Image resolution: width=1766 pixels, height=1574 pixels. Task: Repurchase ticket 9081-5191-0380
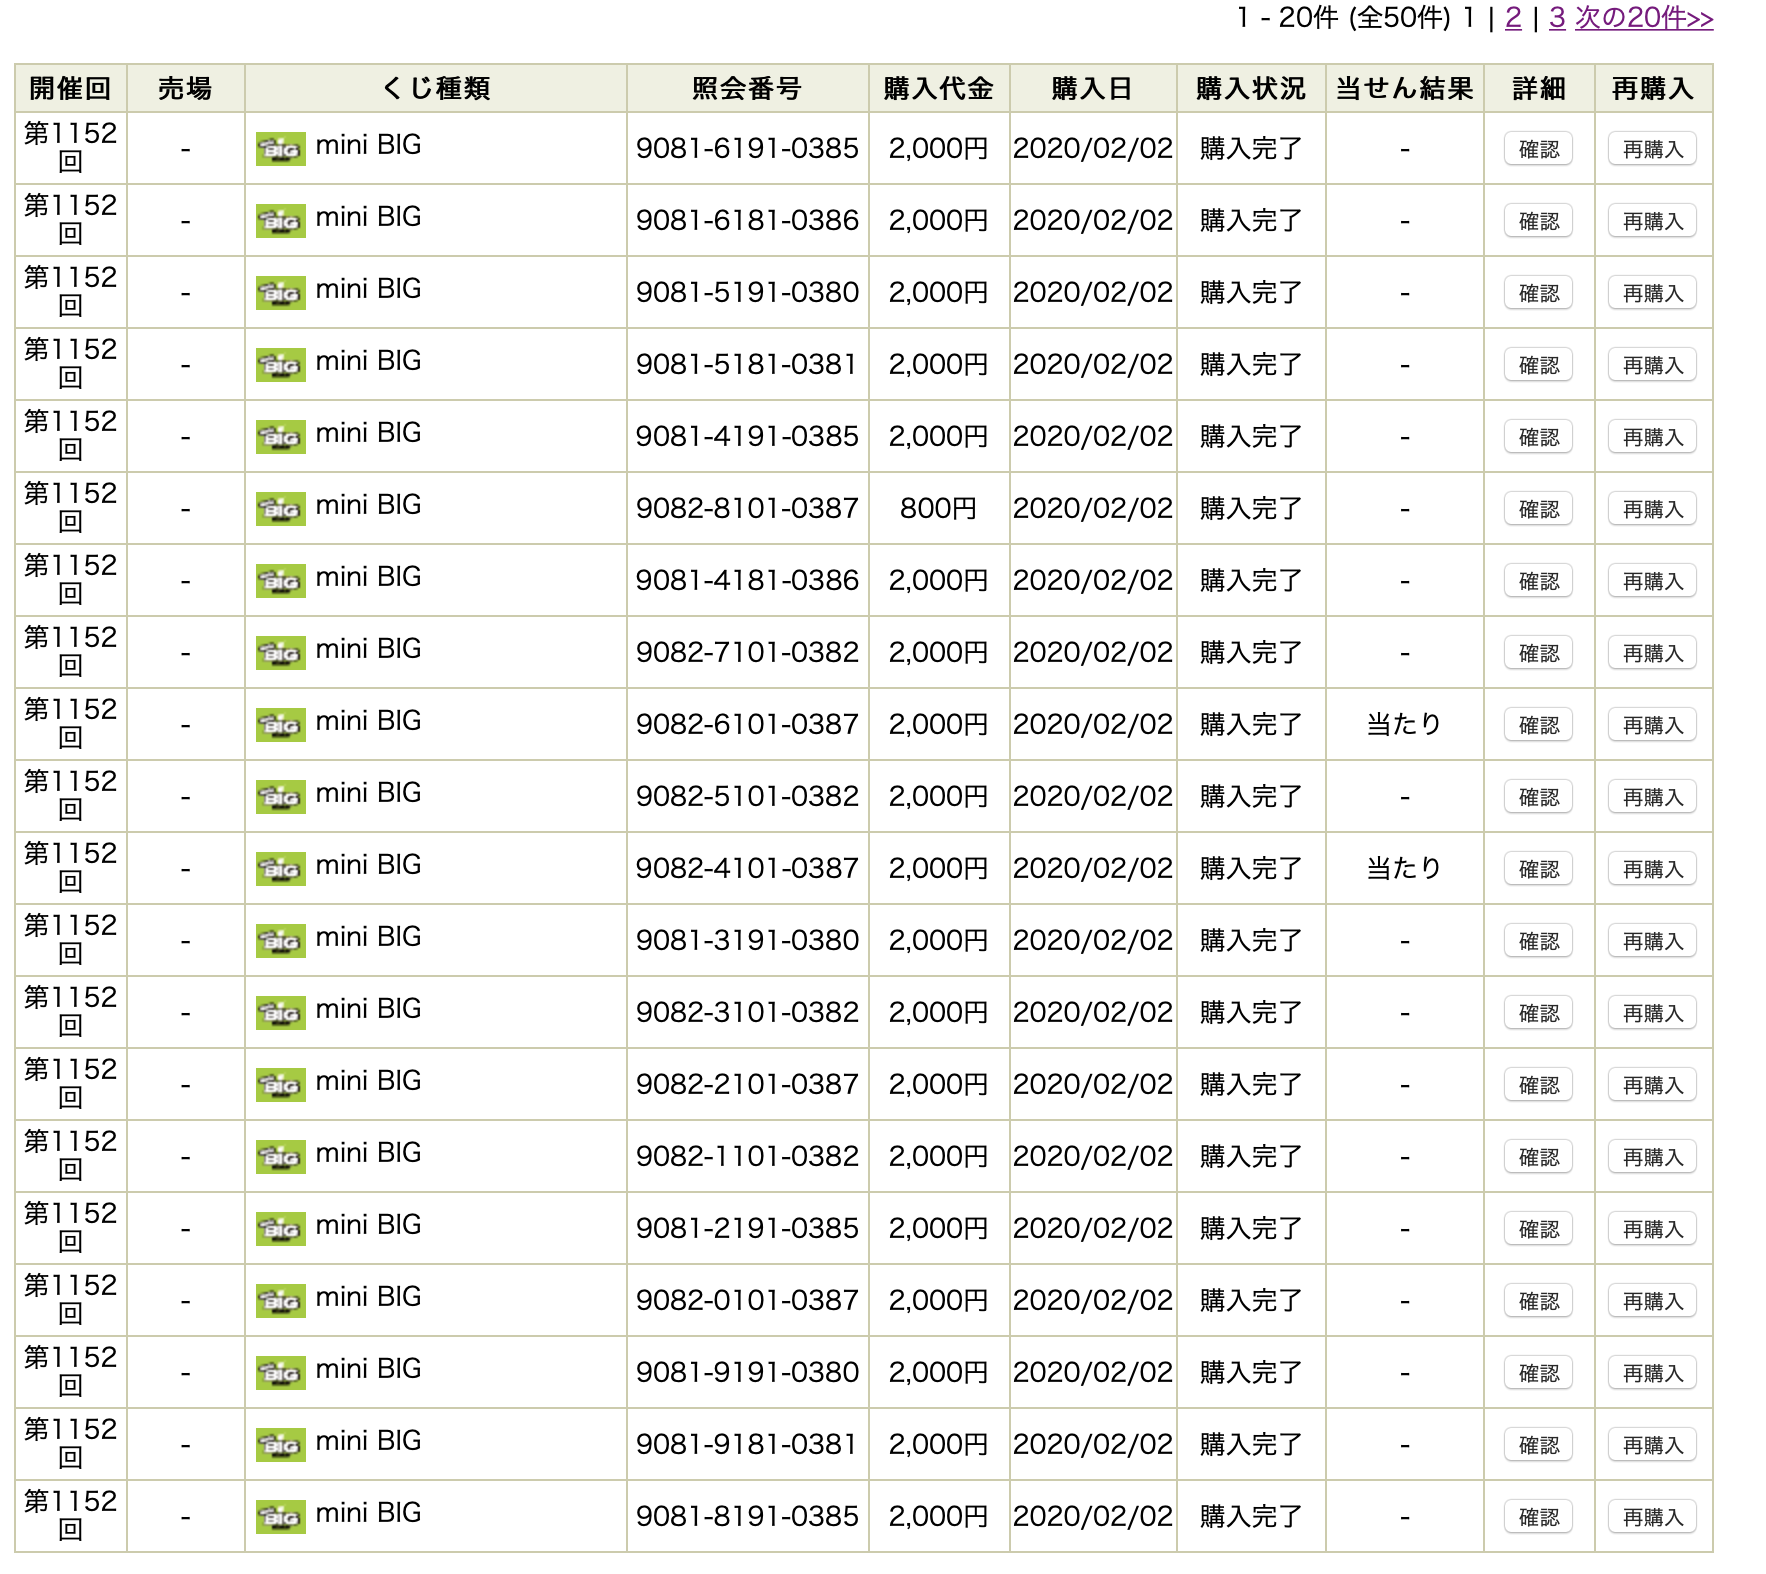click(1652, 293)
